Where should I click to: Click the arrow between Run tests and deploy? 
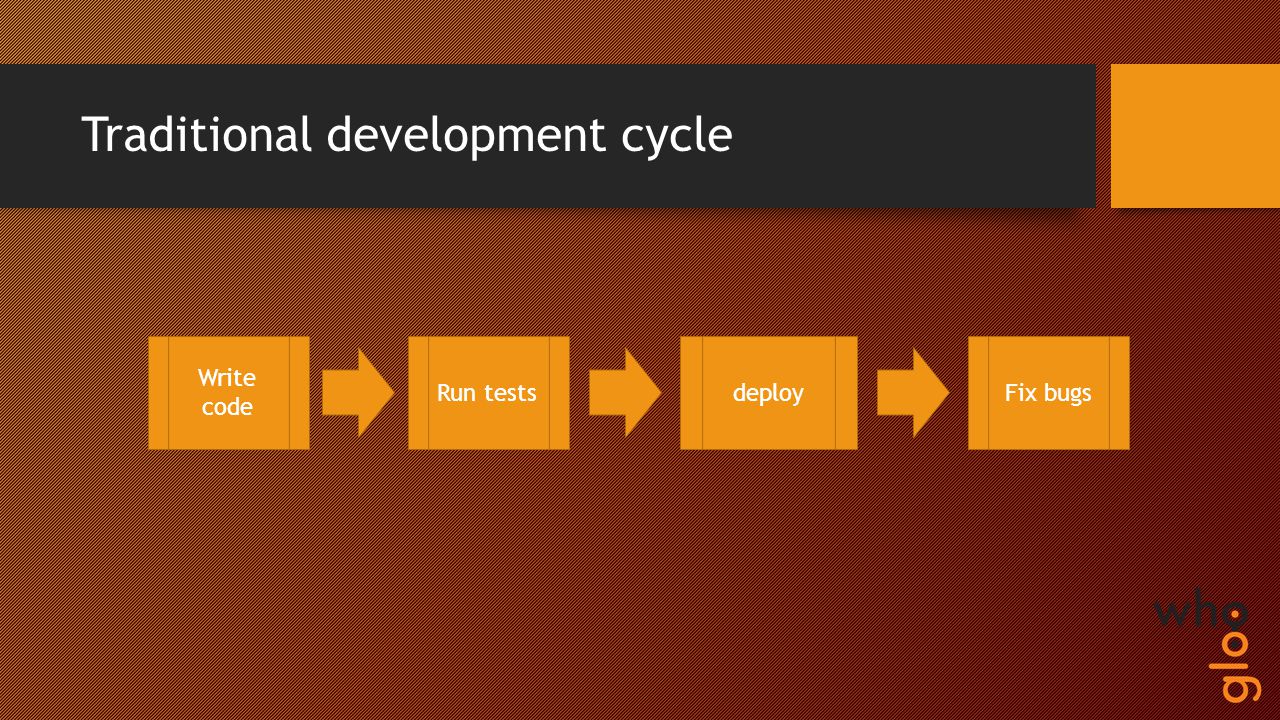click(625, 393)
